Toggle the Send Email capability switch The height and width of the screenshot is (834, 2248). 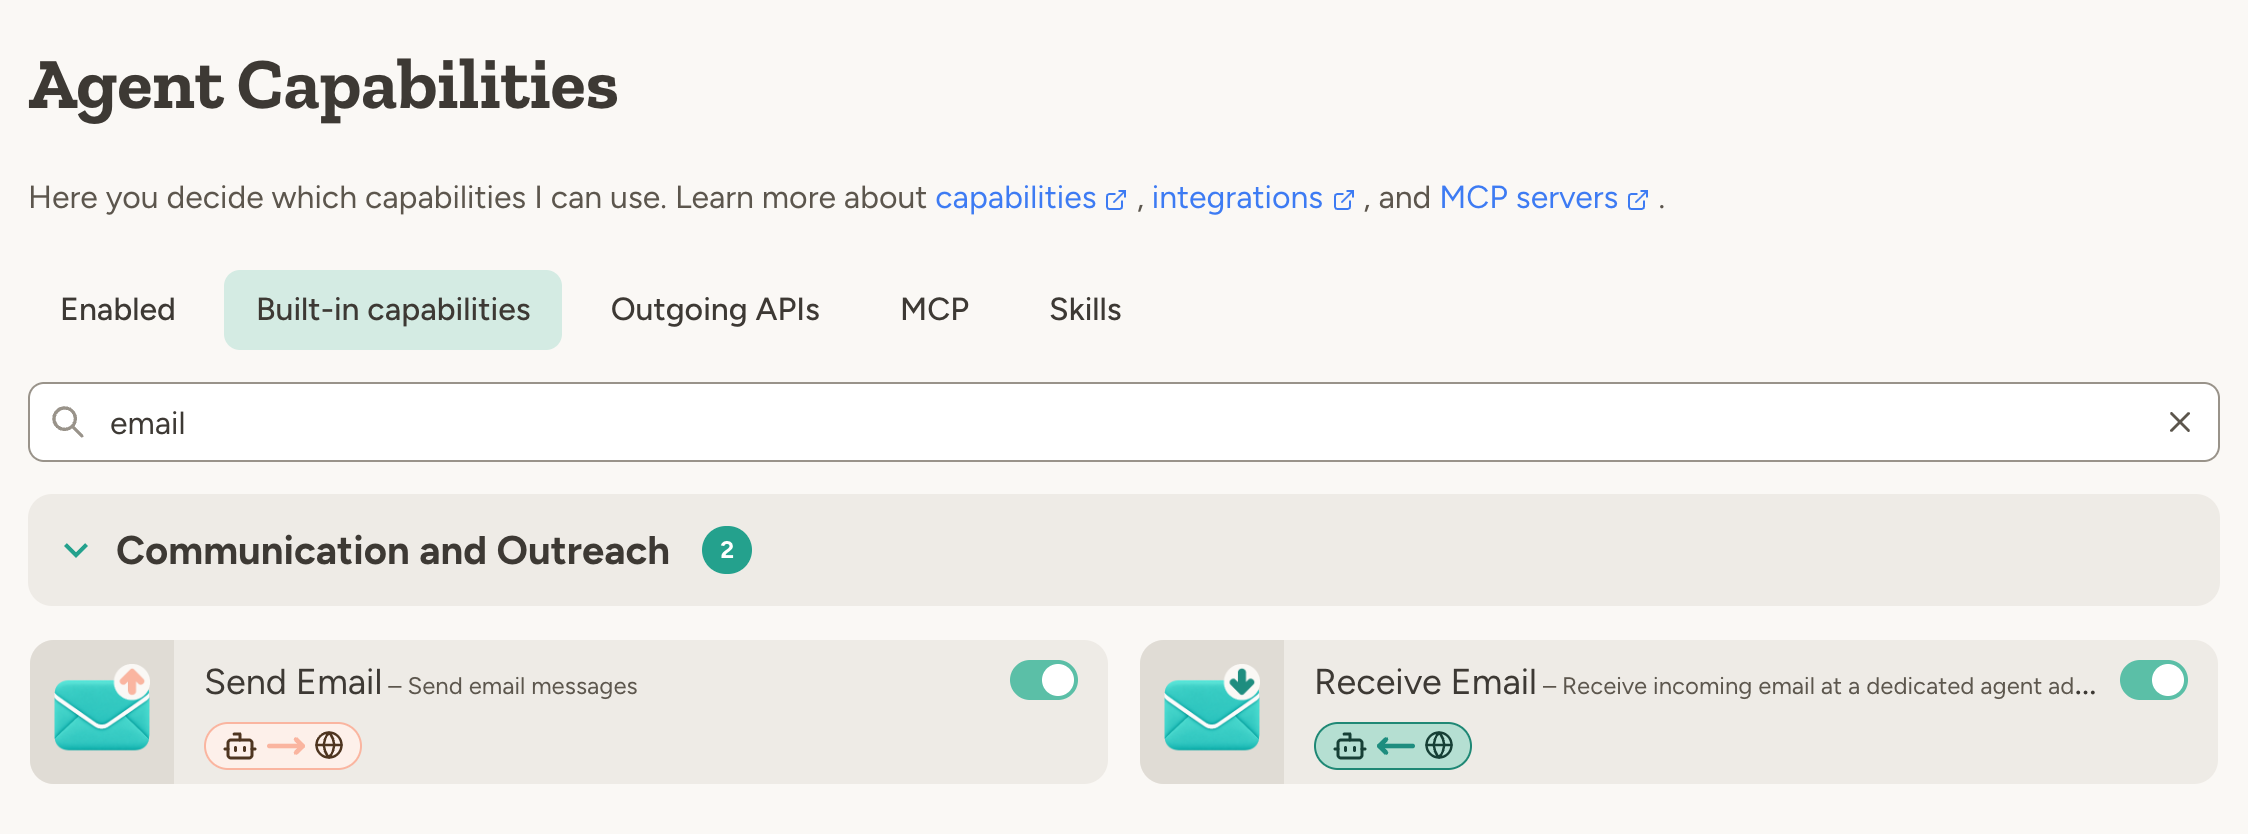[1044, 680]
